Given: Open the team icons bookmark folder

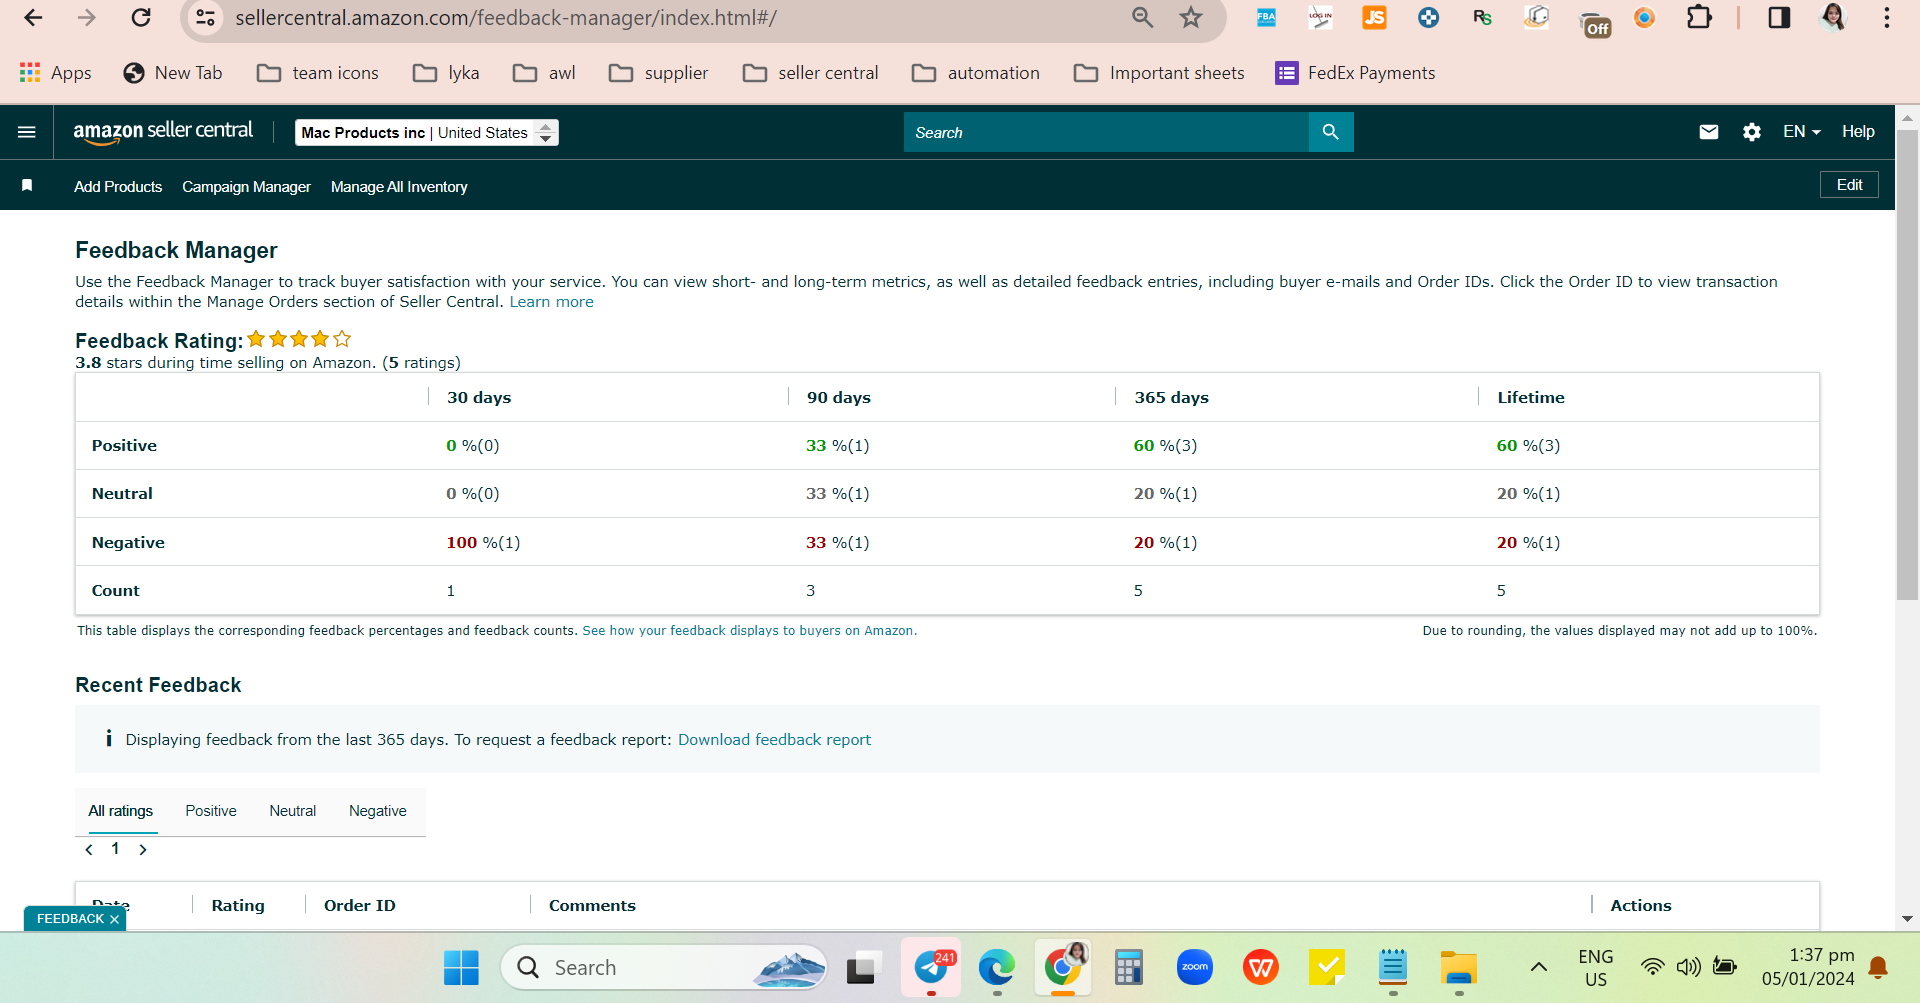Looking at the screenshot, I should [318, 73].
